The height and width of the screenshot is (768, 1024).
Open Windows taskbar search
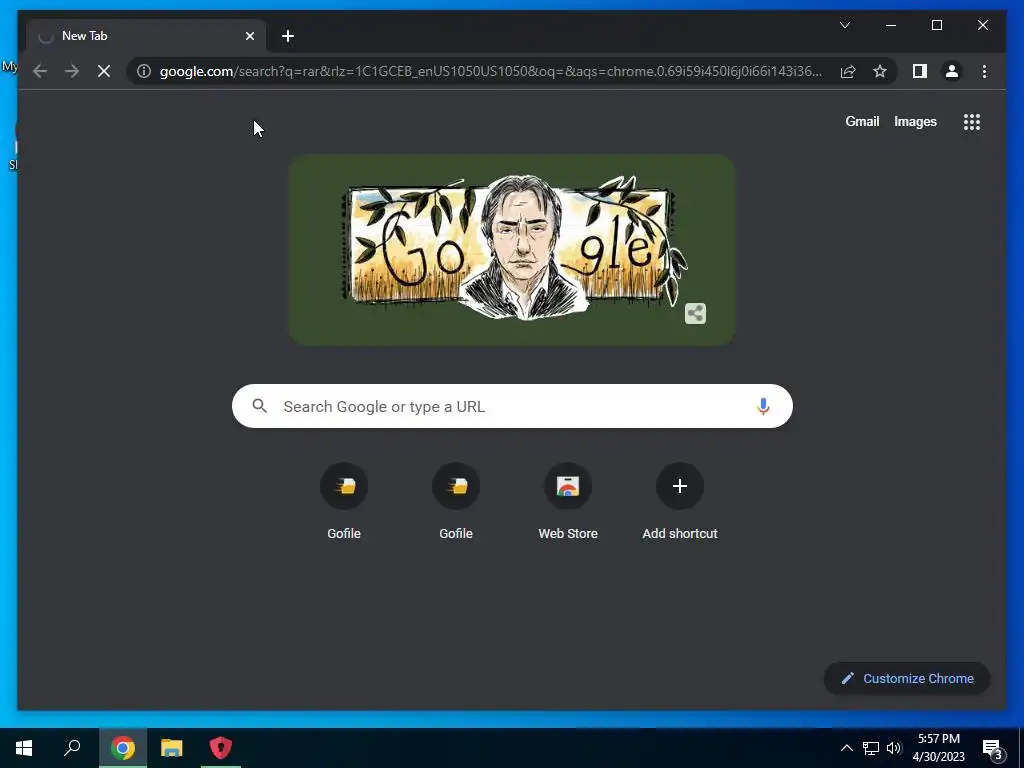tap(72, 748)
